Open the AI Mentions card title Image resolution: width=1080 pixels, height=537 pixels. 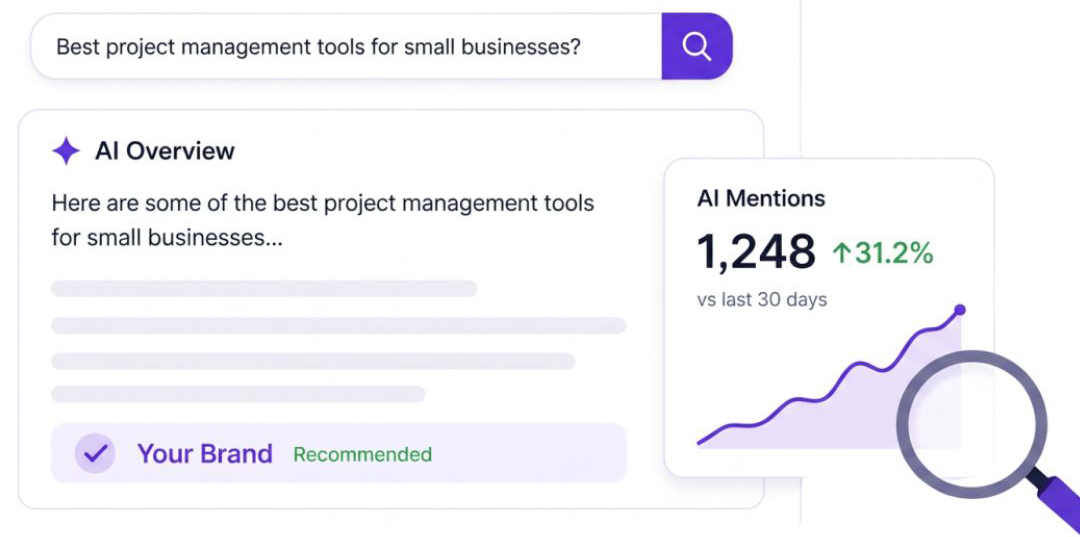(760, 198)
